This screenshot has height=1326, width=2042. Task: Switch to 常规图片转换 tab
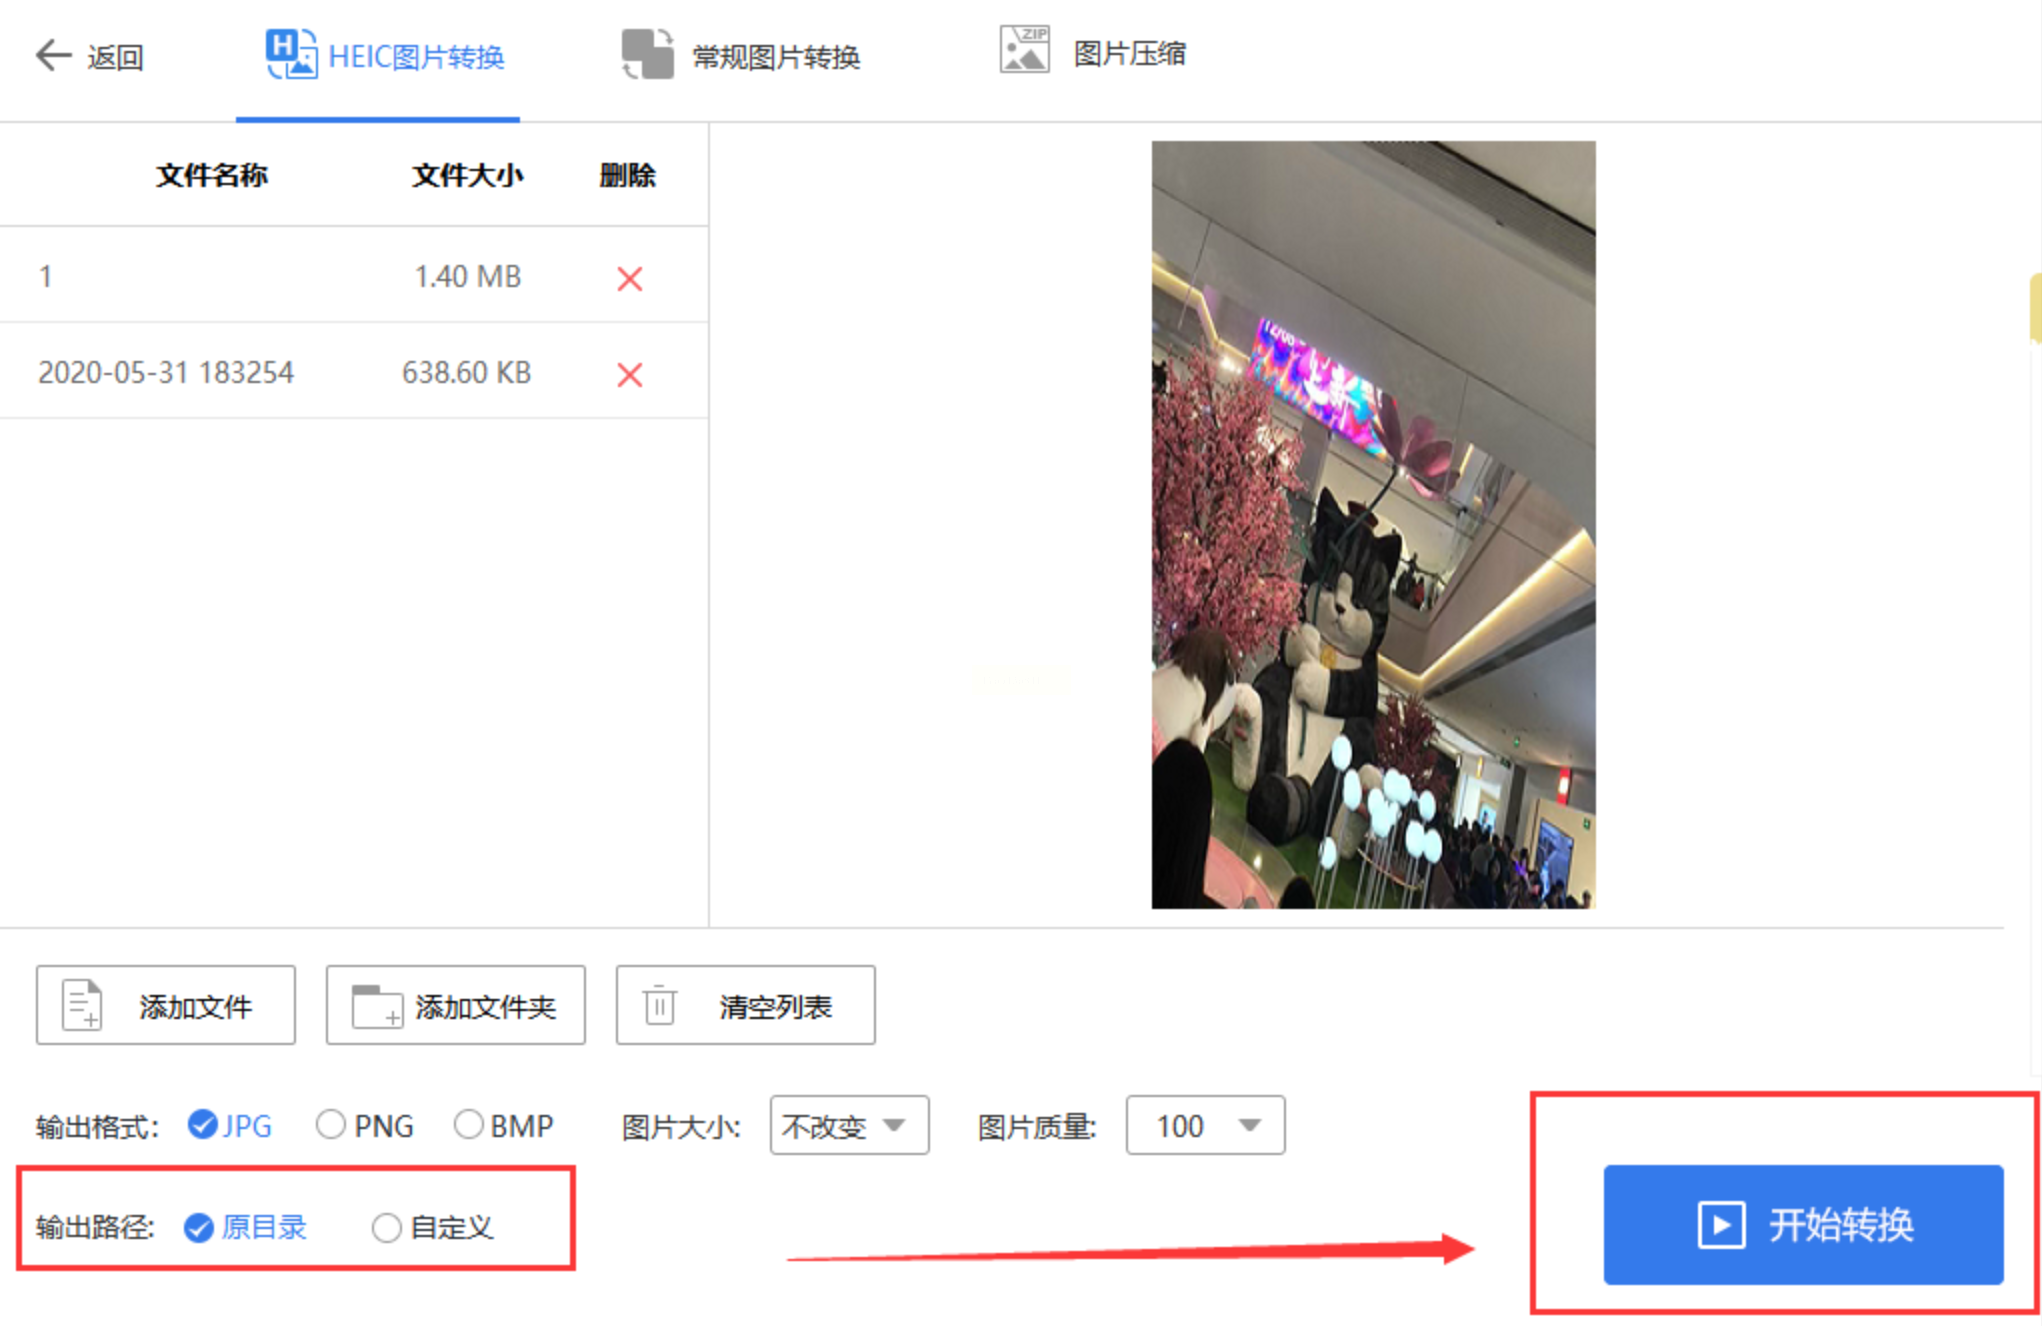775,57
